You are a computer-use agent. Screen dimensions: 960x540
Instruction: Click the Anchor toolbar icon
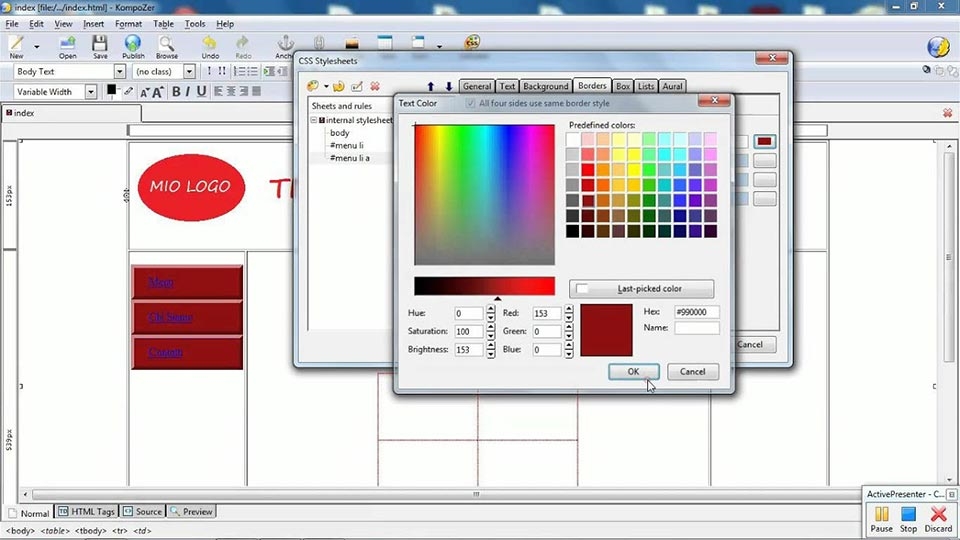(285, 43)
